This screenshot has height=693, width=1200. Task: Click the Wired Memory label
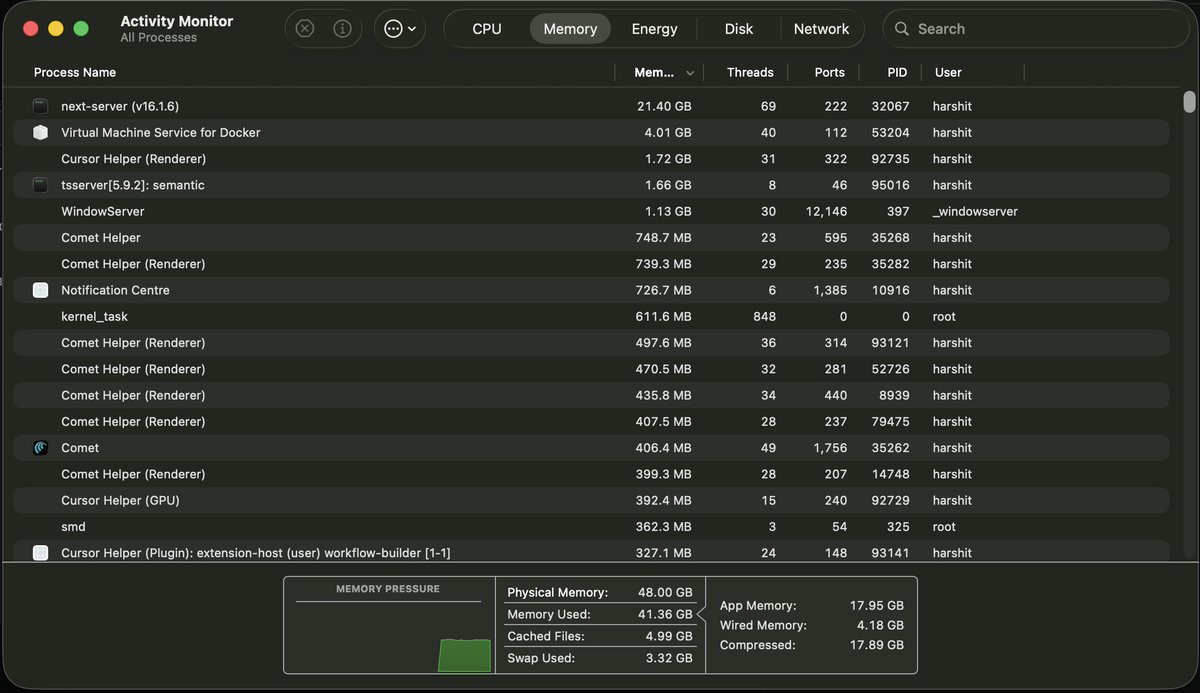coord(763,625)
